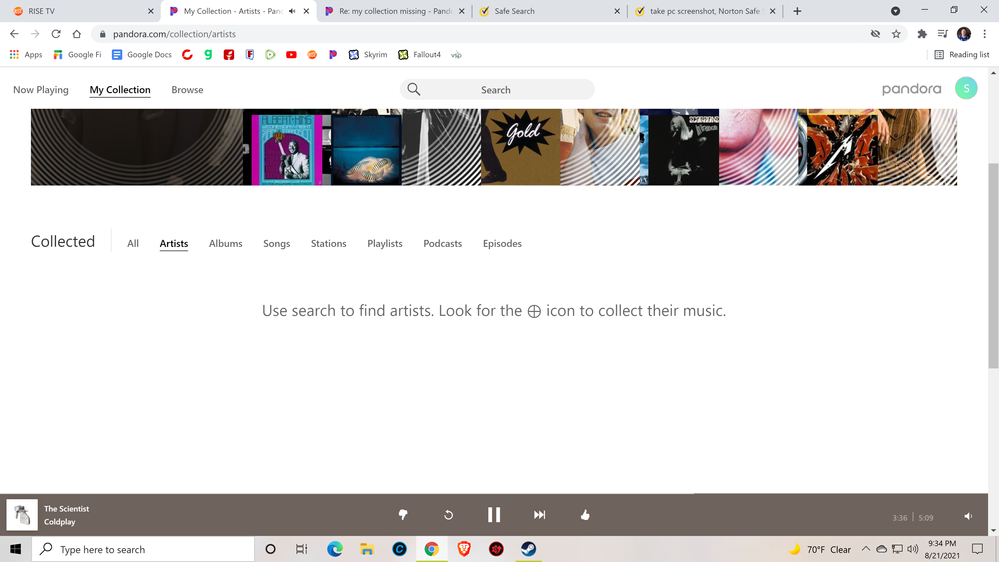The width and height of the screenshot is (999, 562).
Task: Click the replay track icon
Action: 448,515
